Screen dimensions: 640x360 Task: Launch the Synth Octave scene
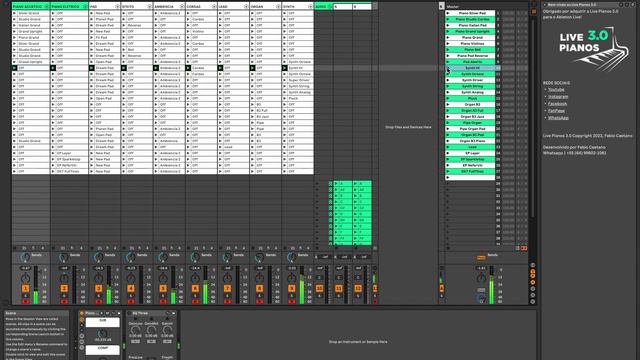(448, 74)
